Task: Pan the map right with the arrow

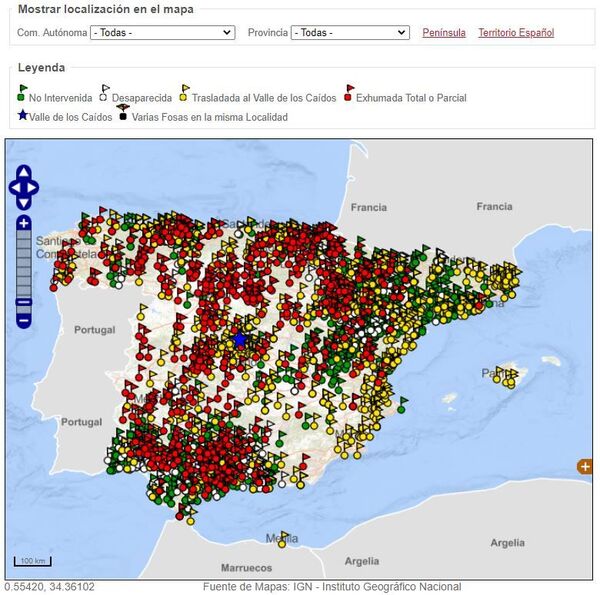Action: (x=34, y=187)
